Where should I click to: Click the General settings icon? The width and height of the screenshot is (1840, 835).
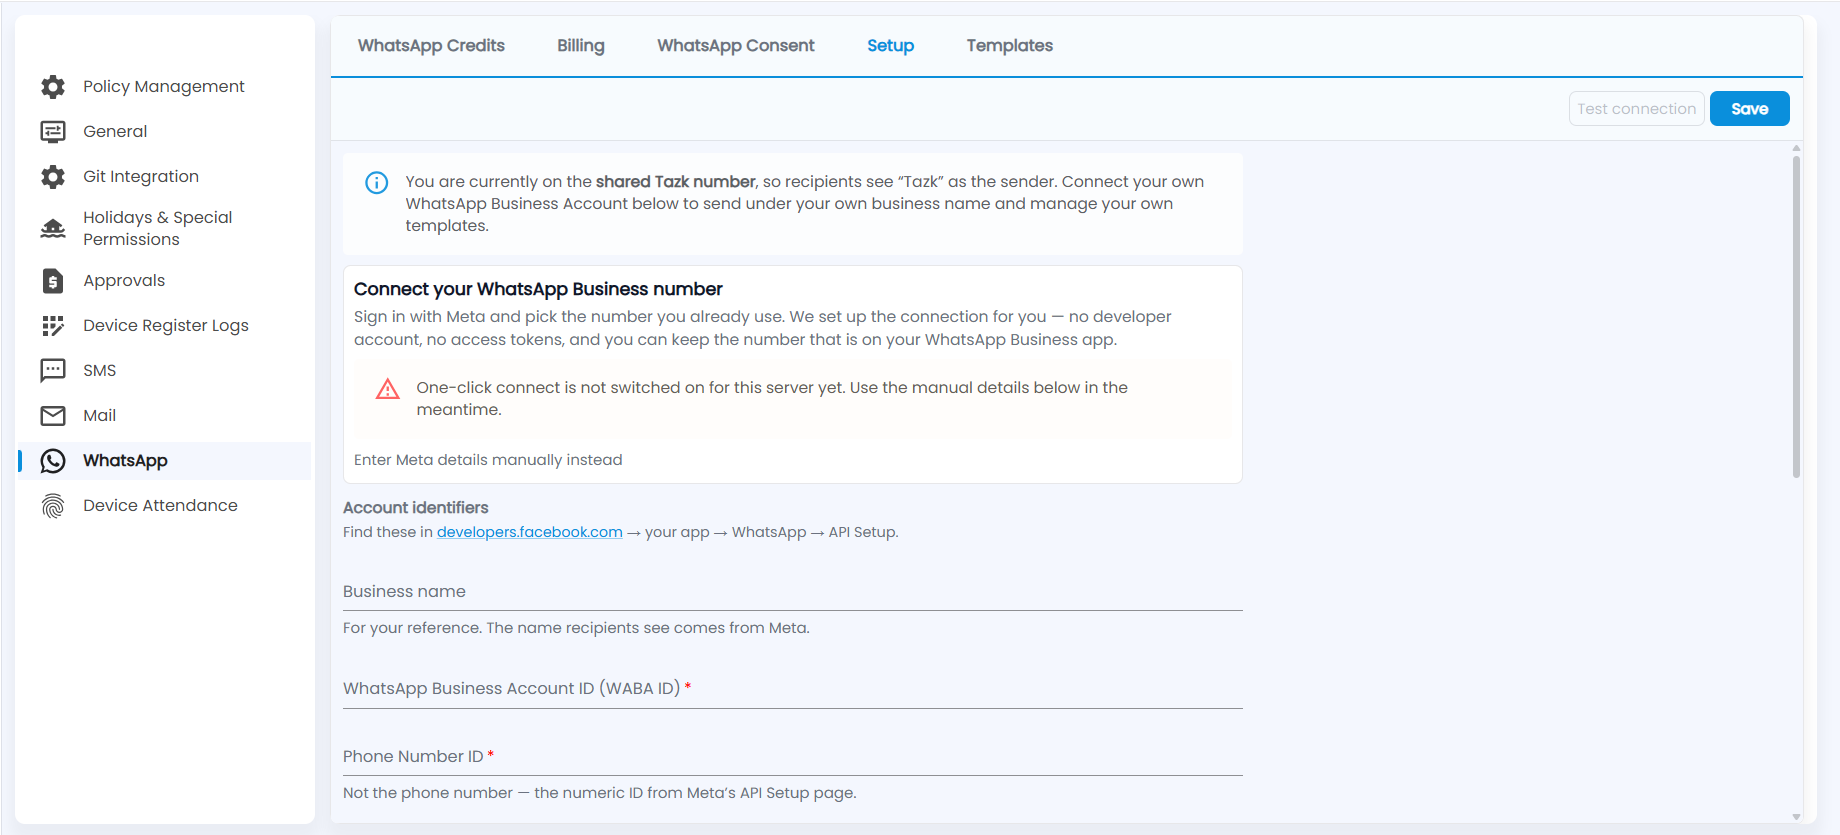click(x=53, y=132)
